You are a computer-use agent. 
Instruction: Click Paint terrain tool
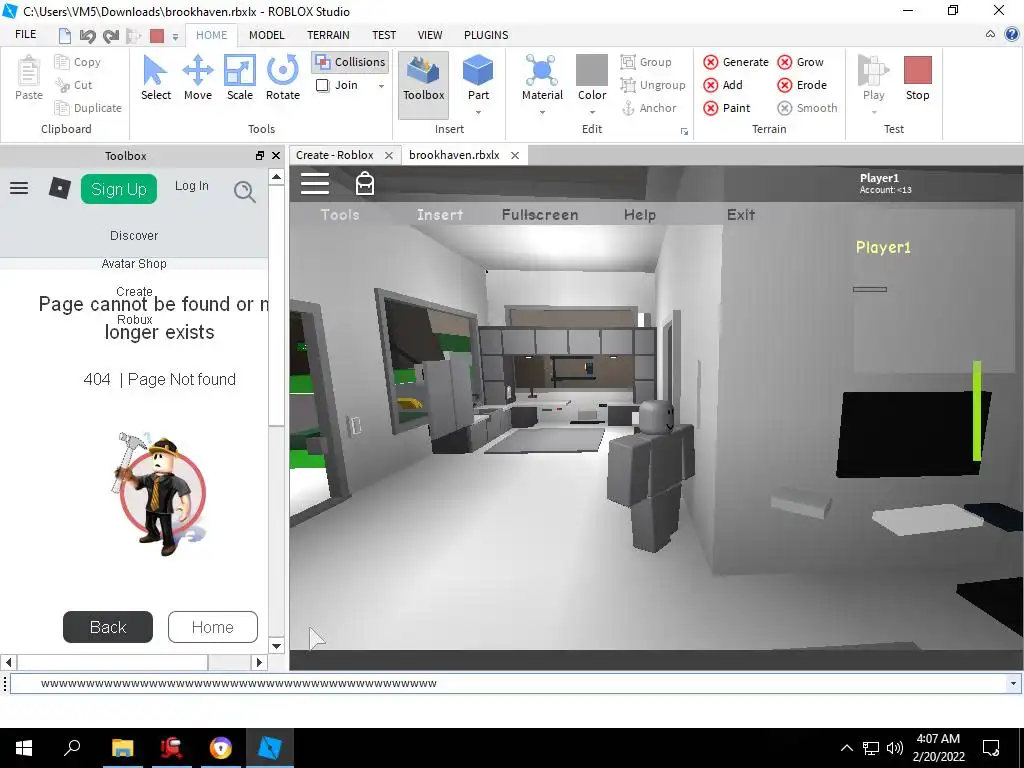pos(727,108)
